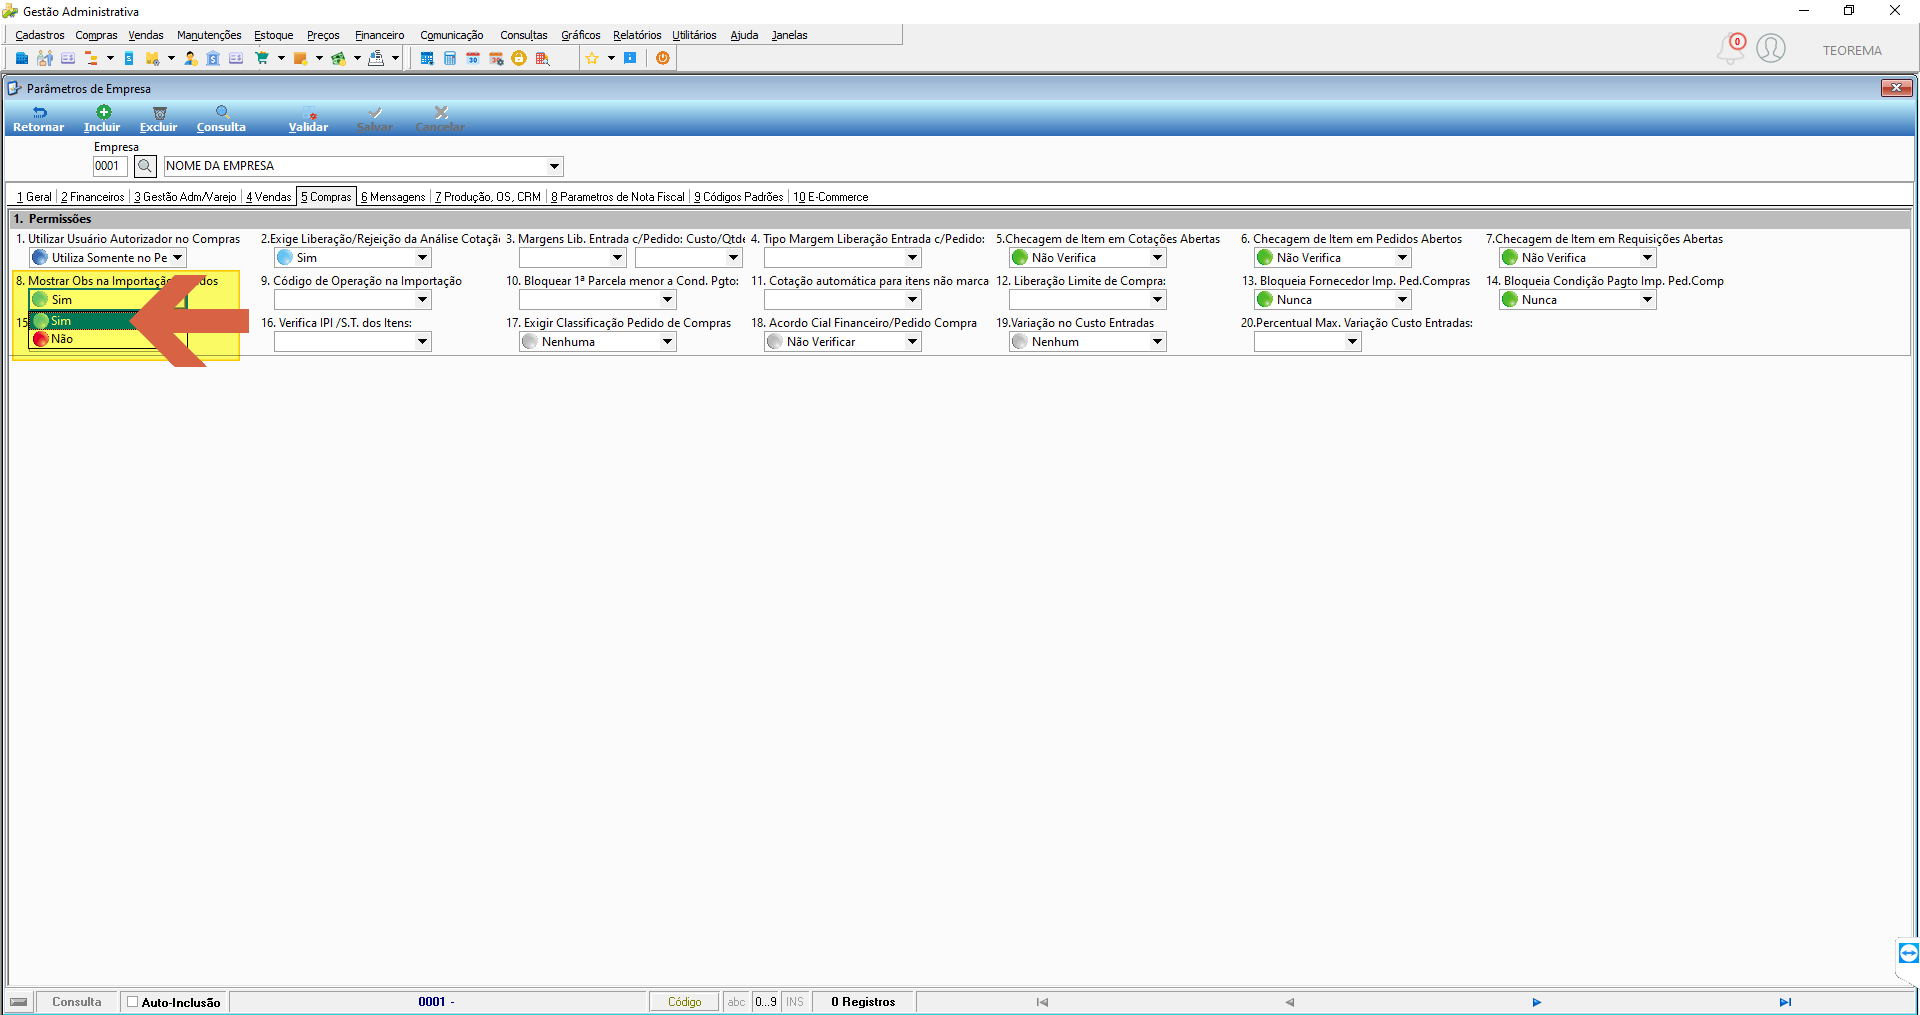
Task: Click the Consulta magnifier button
Action: click(221, 119)
